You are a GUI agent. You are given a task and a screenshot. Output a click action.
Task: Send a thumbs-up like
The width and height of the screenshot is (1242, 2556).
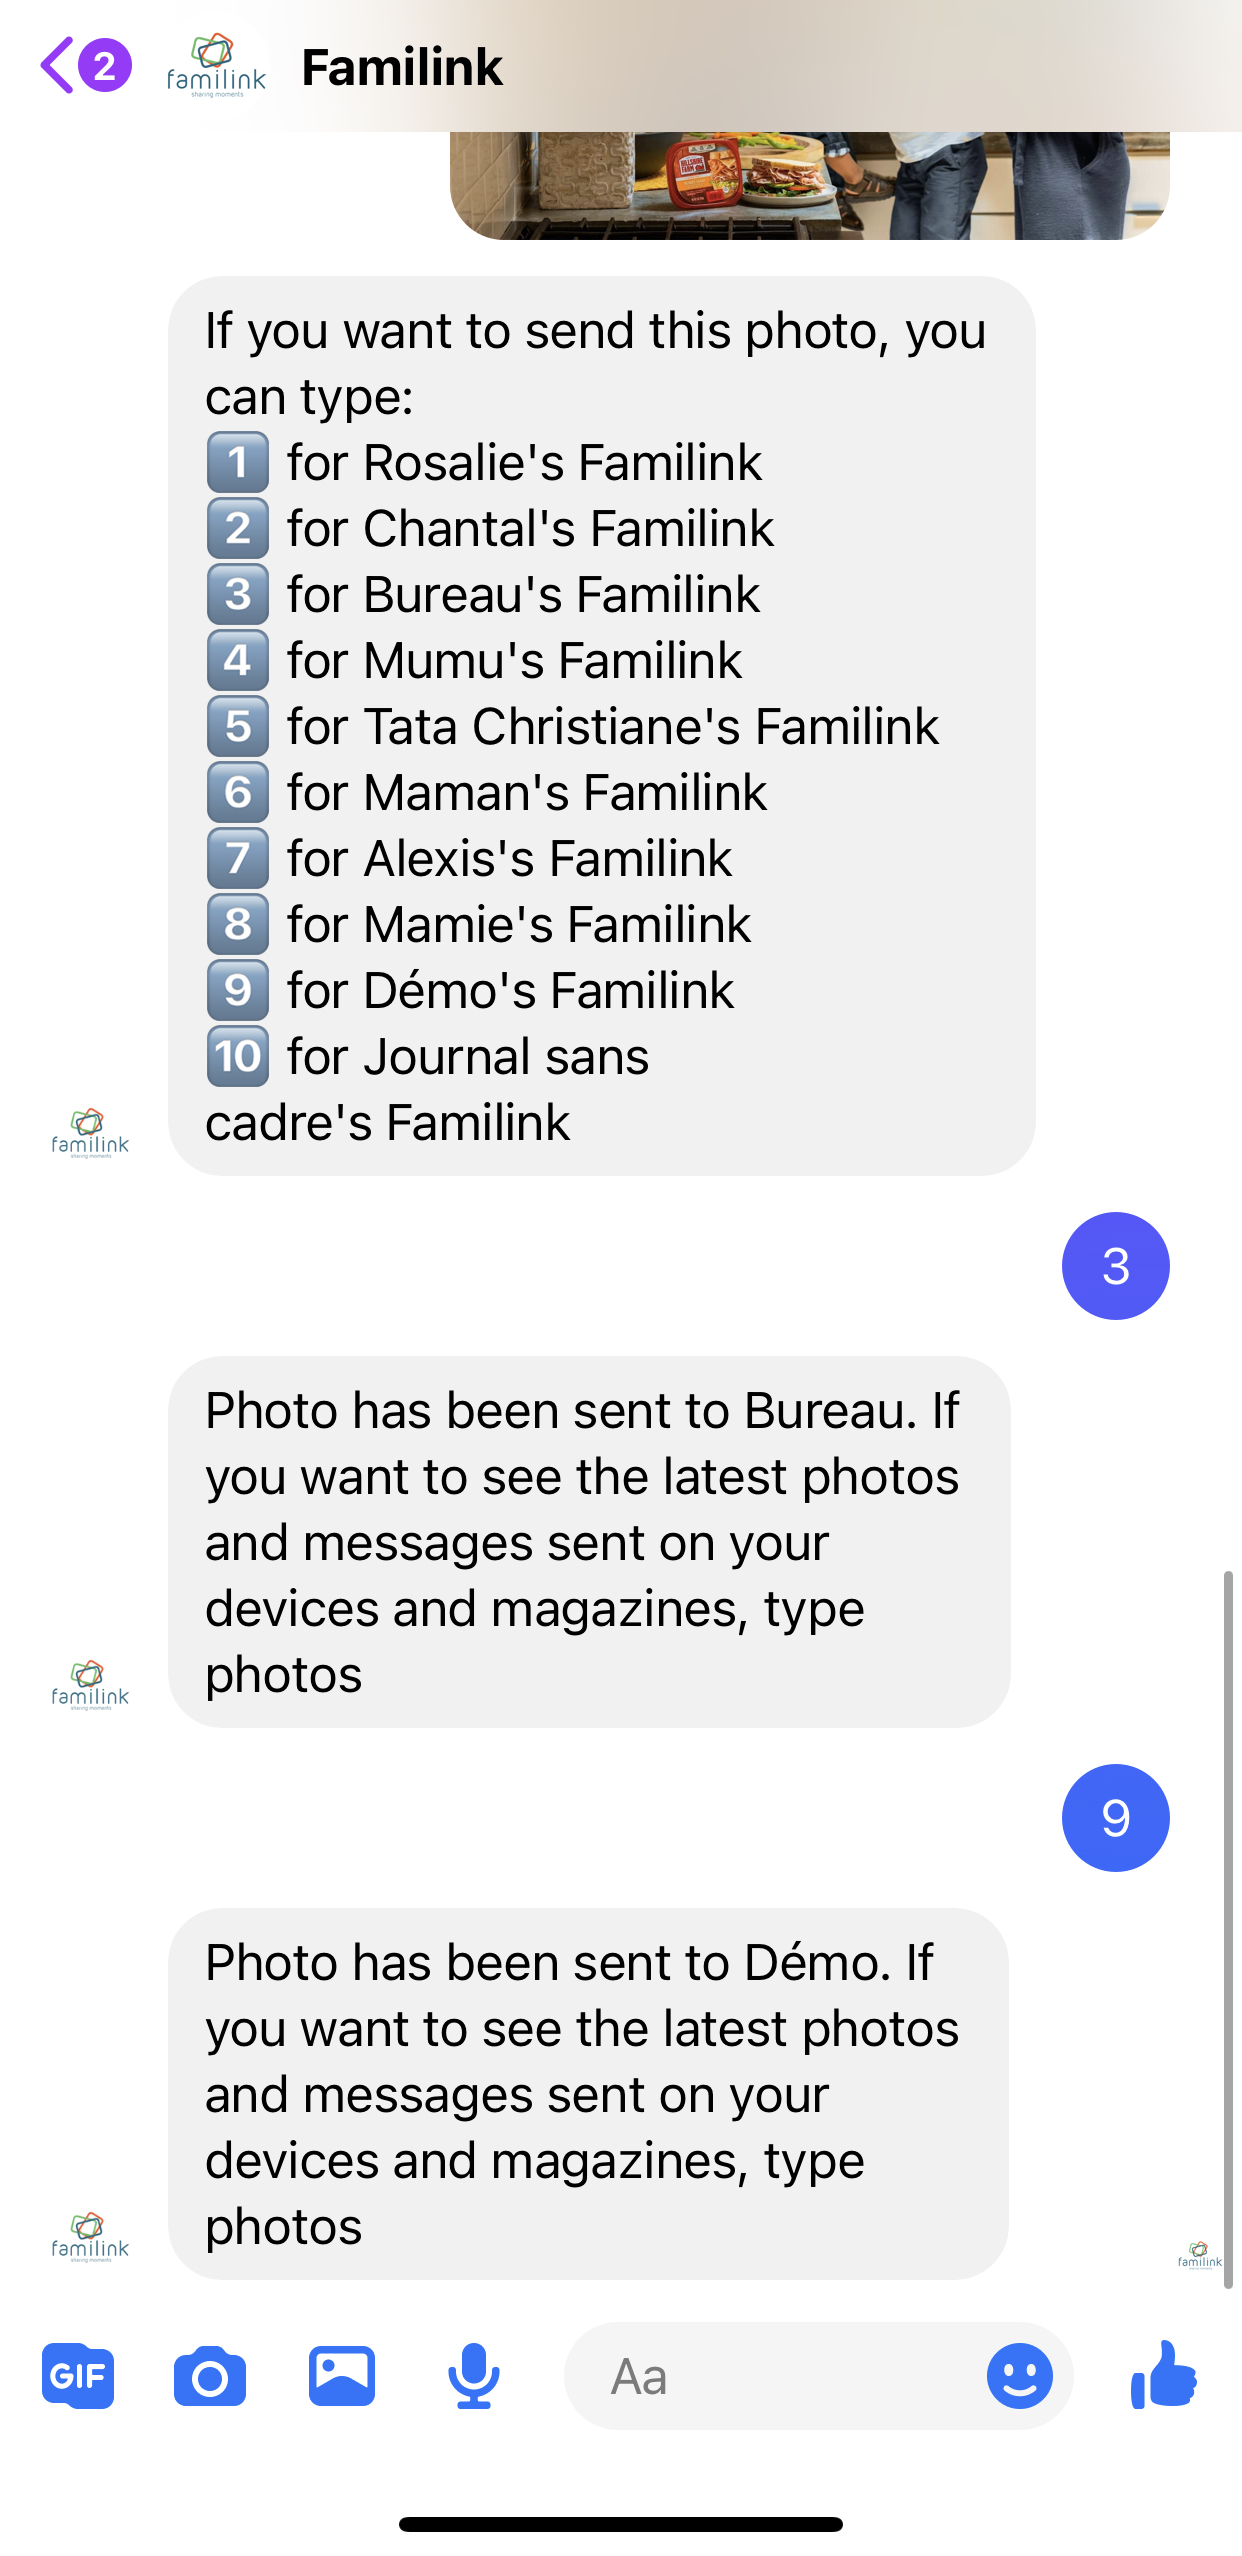(x=1163, y=2374)
